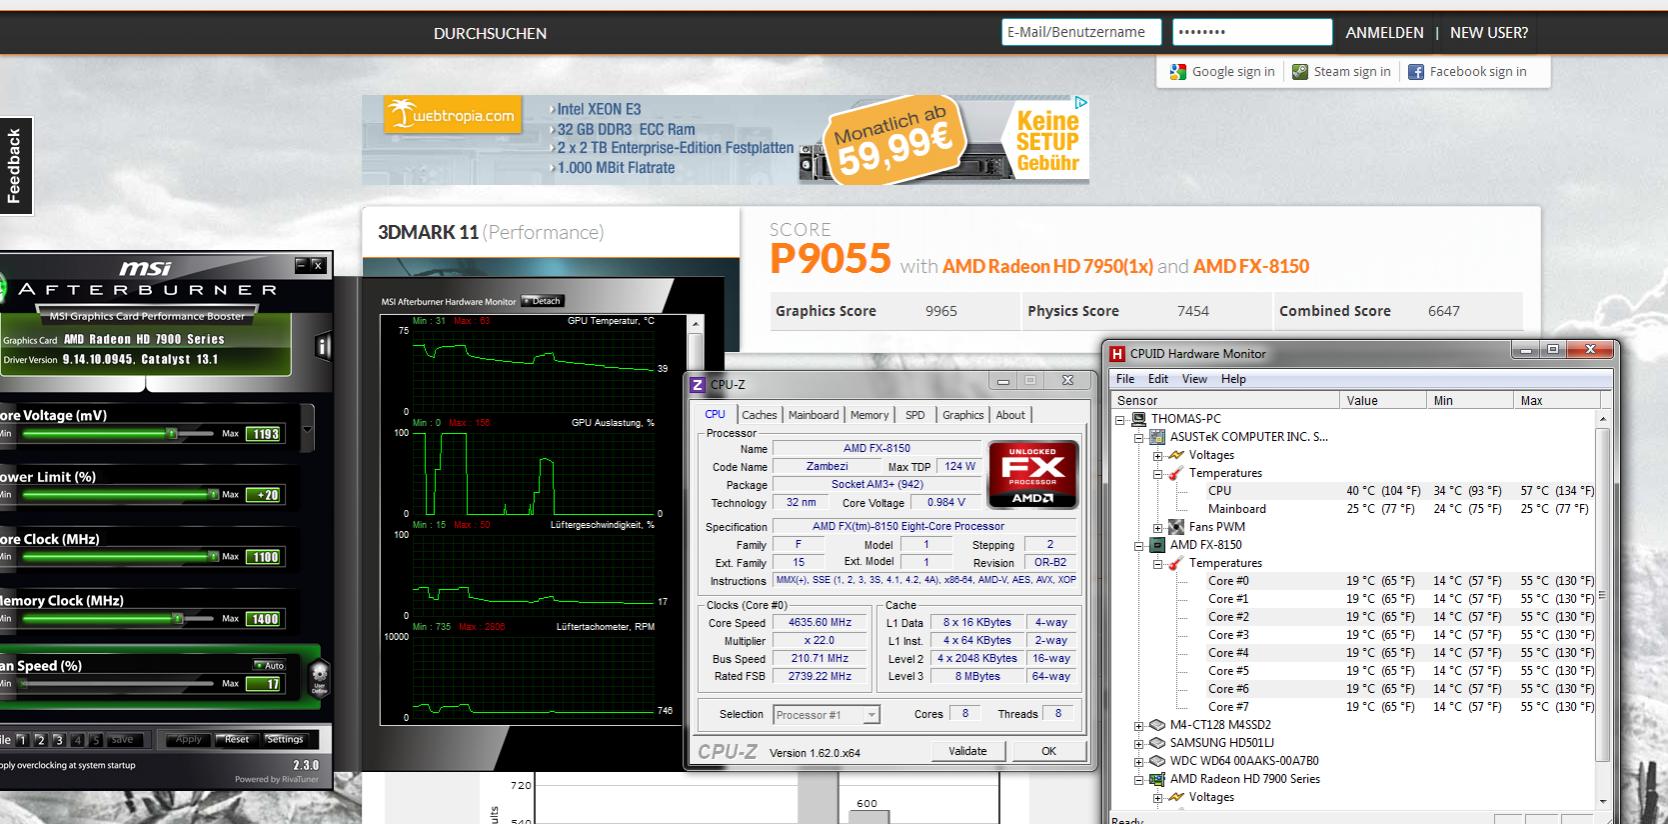Switch to the CPU-Z Caches tab

(759, 415)
